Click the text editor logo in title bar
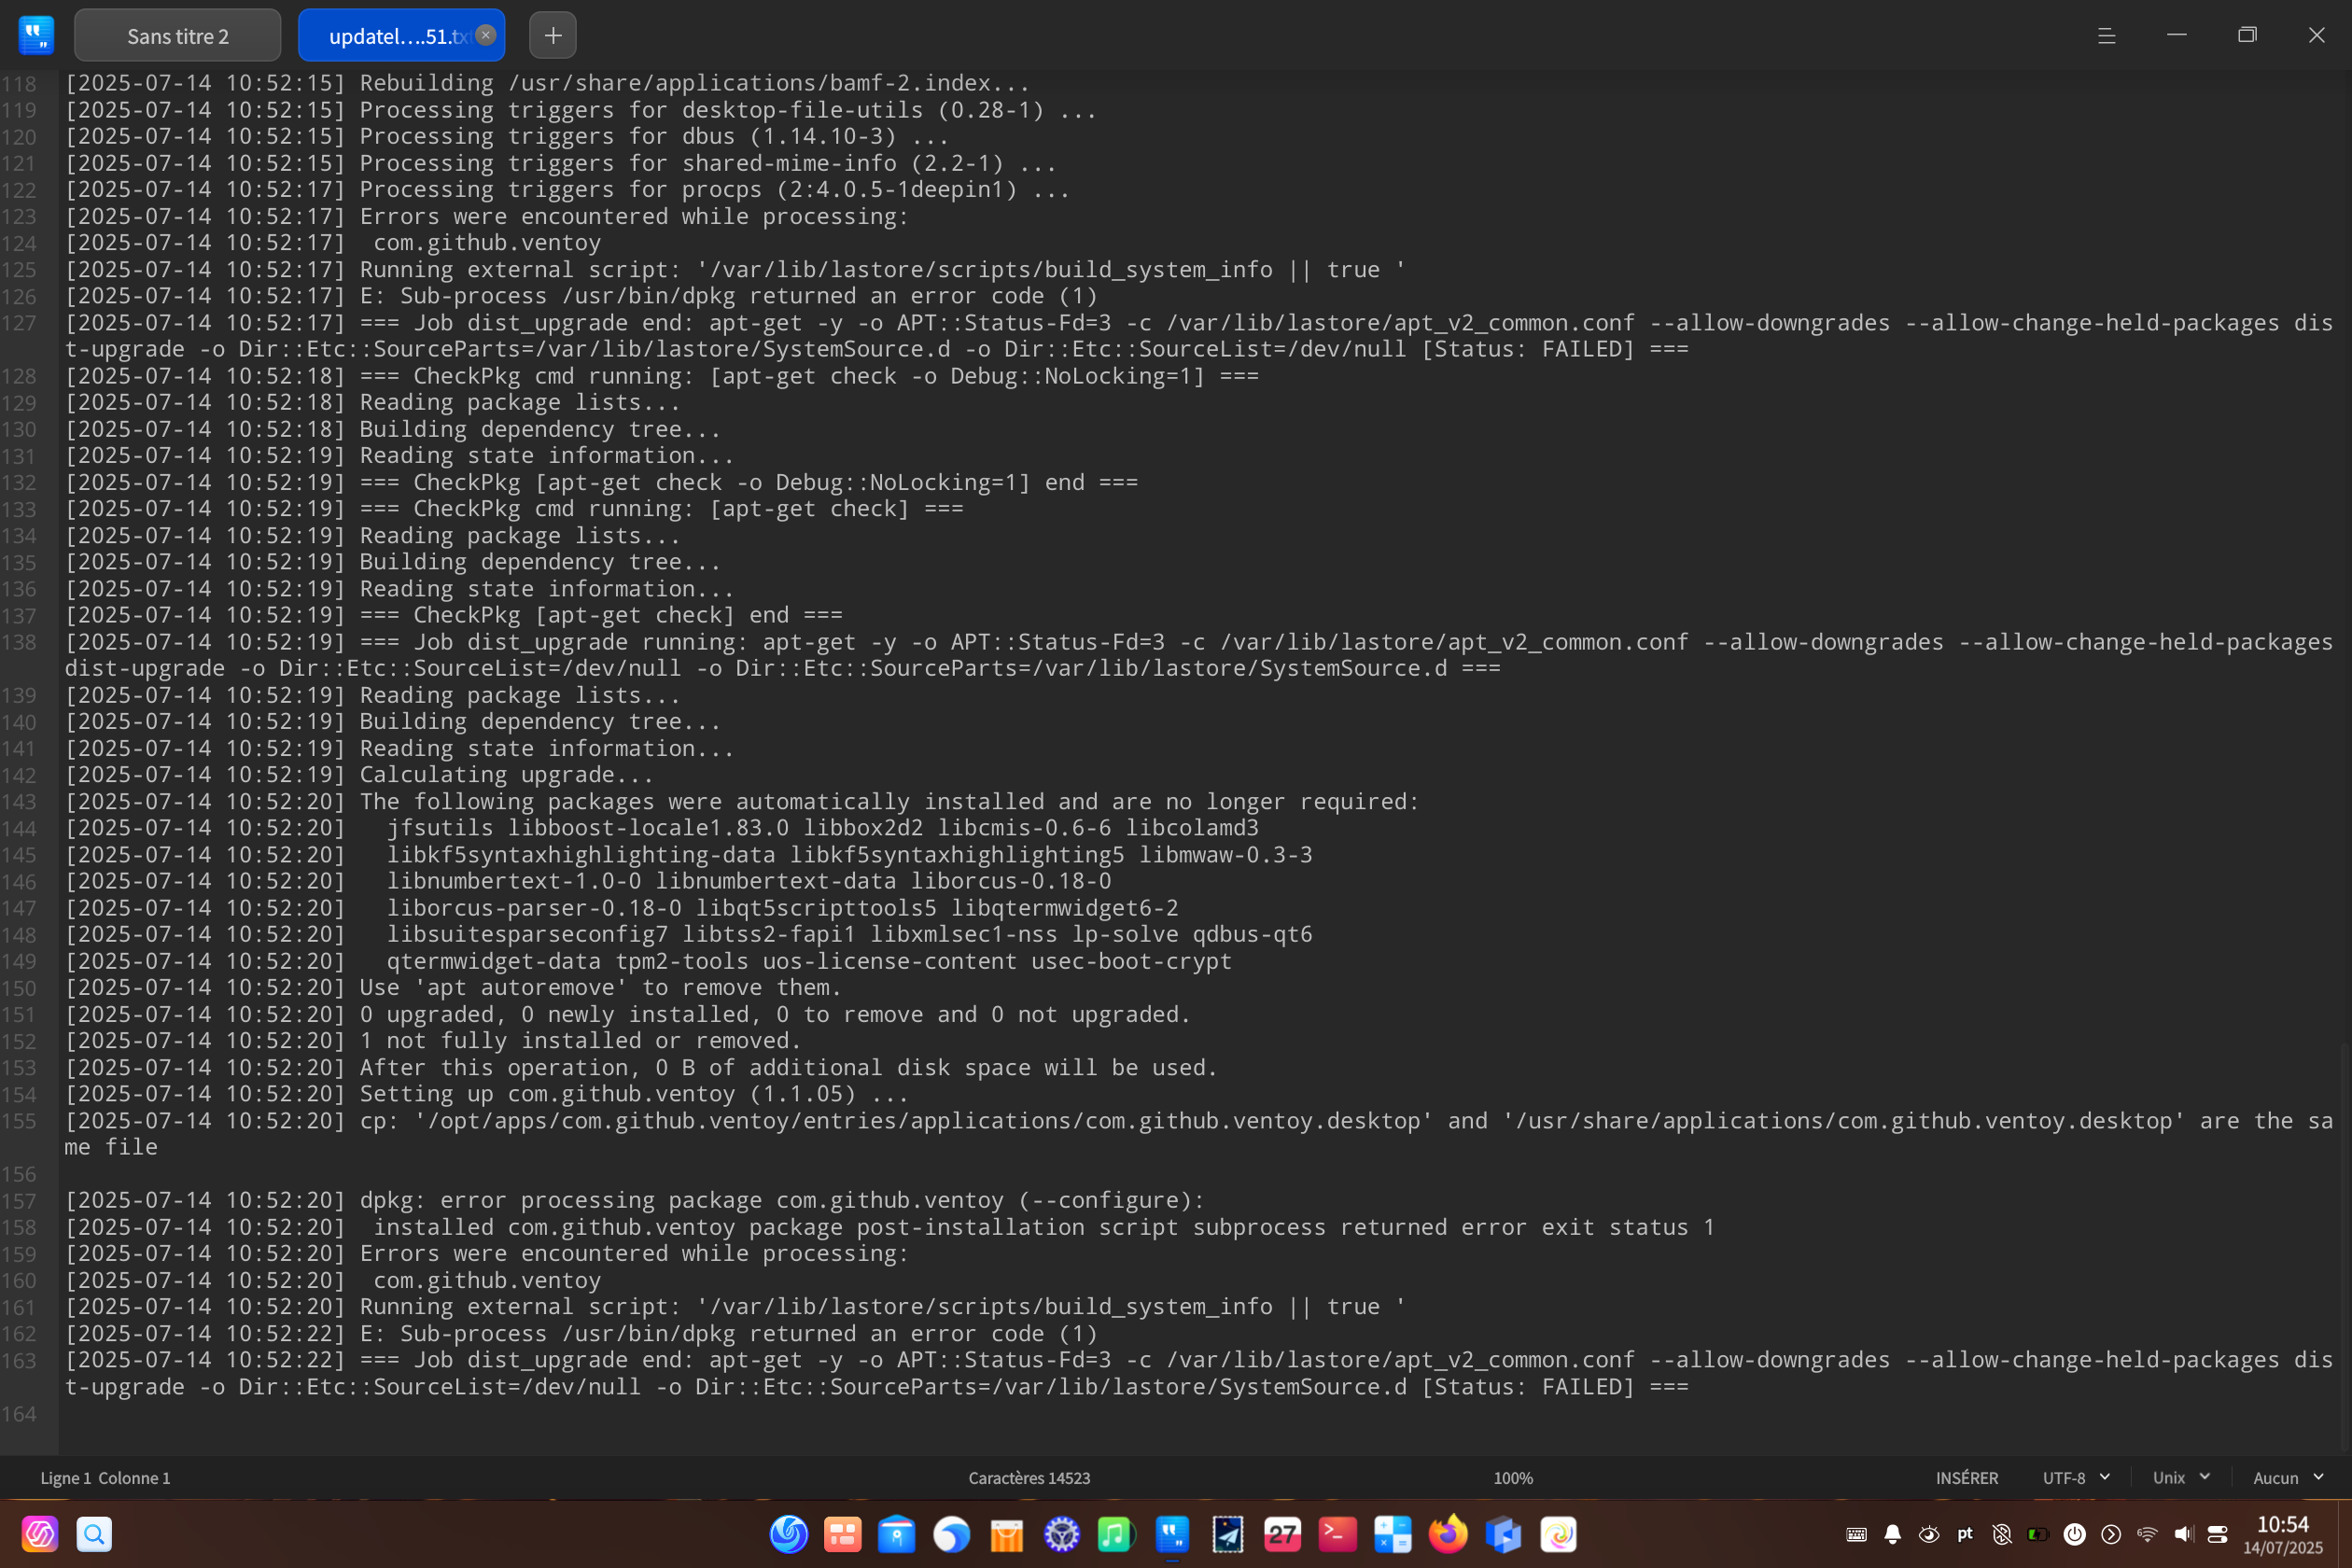The height and width of the screenshot is (1568, 2352). tap(36, 36)
